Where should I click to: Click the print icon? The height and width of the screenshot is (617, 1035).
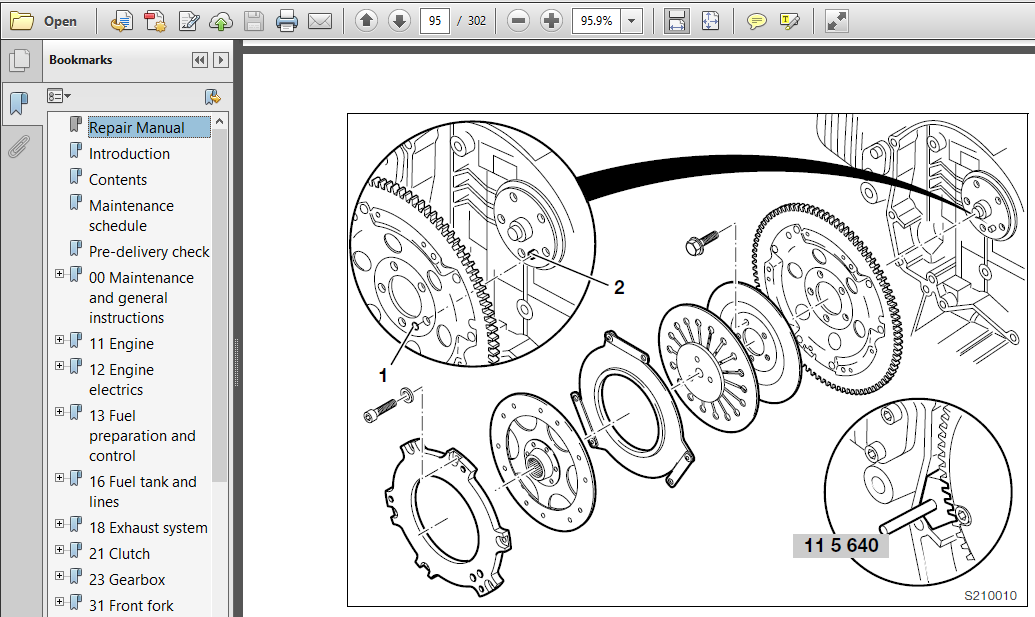click(287, 21)
